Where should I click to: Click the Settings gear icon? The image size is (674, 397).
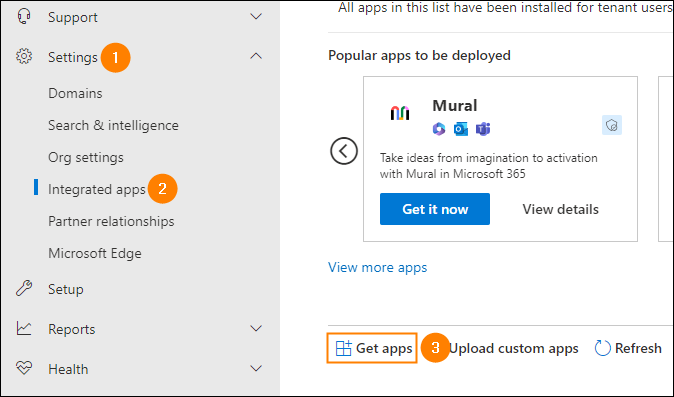coord(24,56)
